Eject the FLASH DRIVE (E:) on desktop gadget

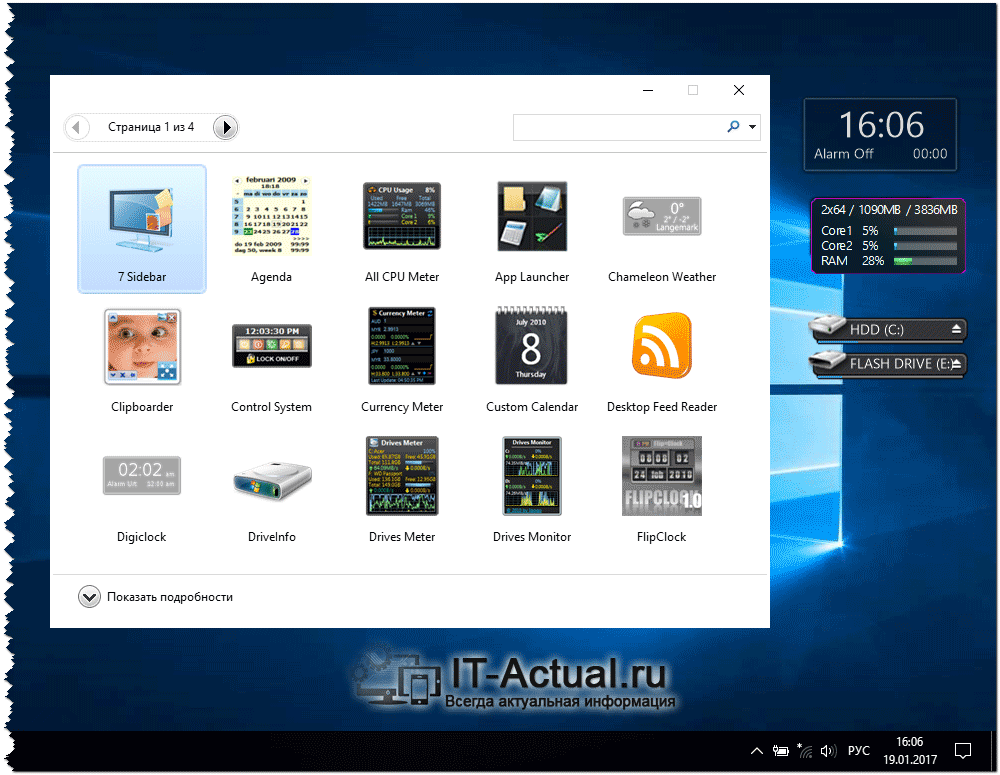[957, 363]
